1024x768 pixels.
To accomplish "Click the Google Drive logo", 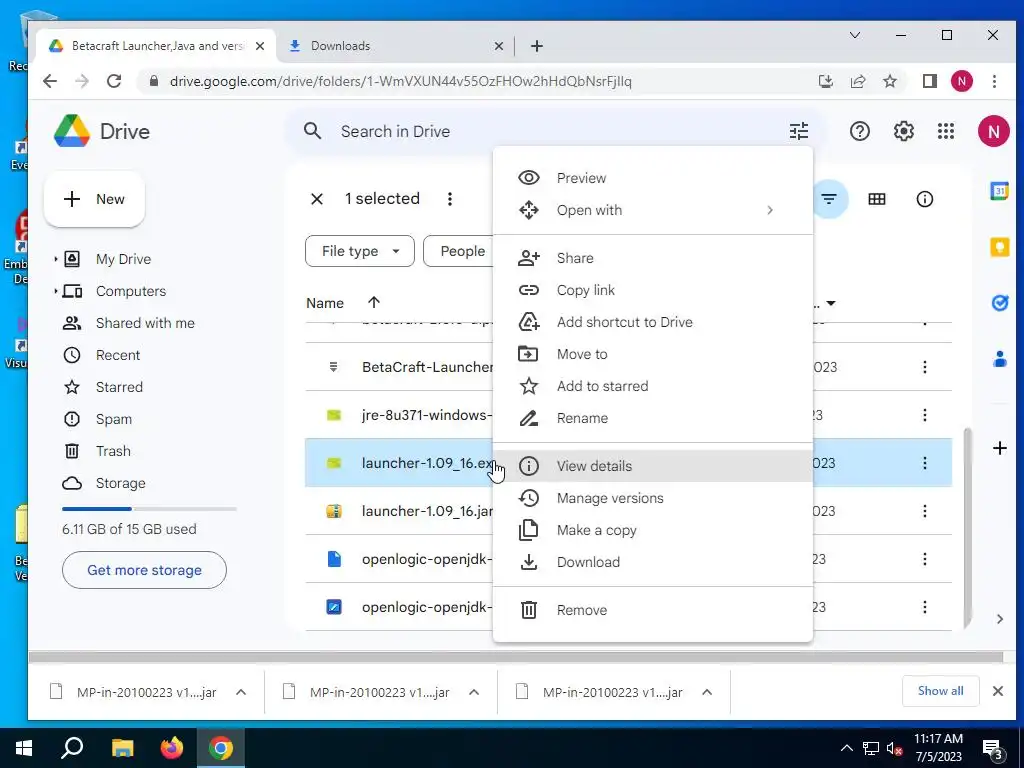I will 72,131.
